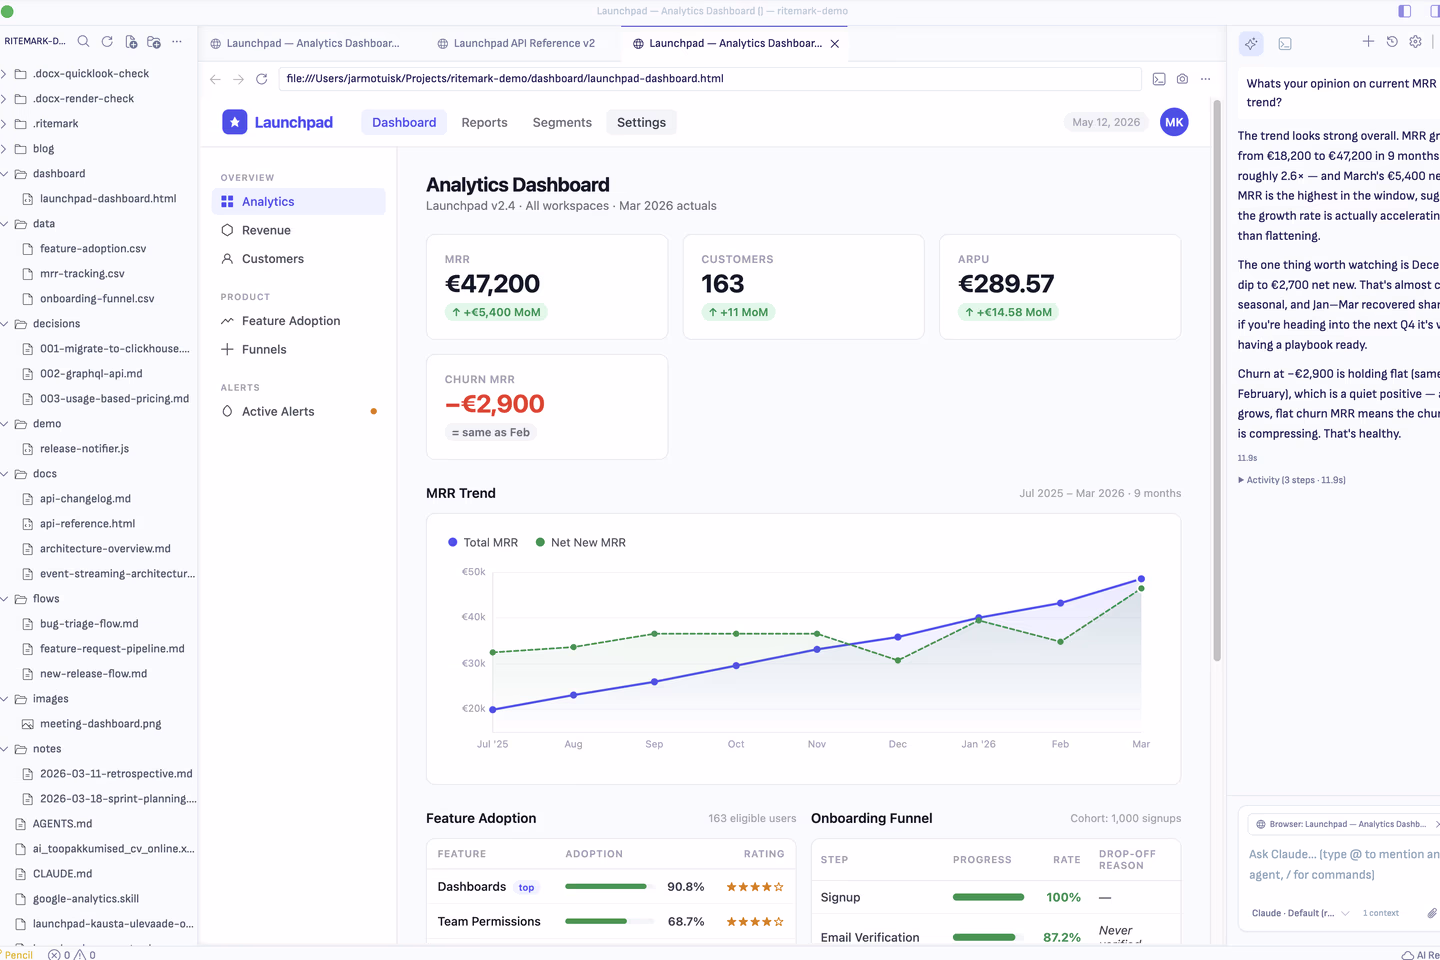This screenshot has width=1440, height=960.
Task: Select Revenue in the overview sidebar
Action: 299,230
